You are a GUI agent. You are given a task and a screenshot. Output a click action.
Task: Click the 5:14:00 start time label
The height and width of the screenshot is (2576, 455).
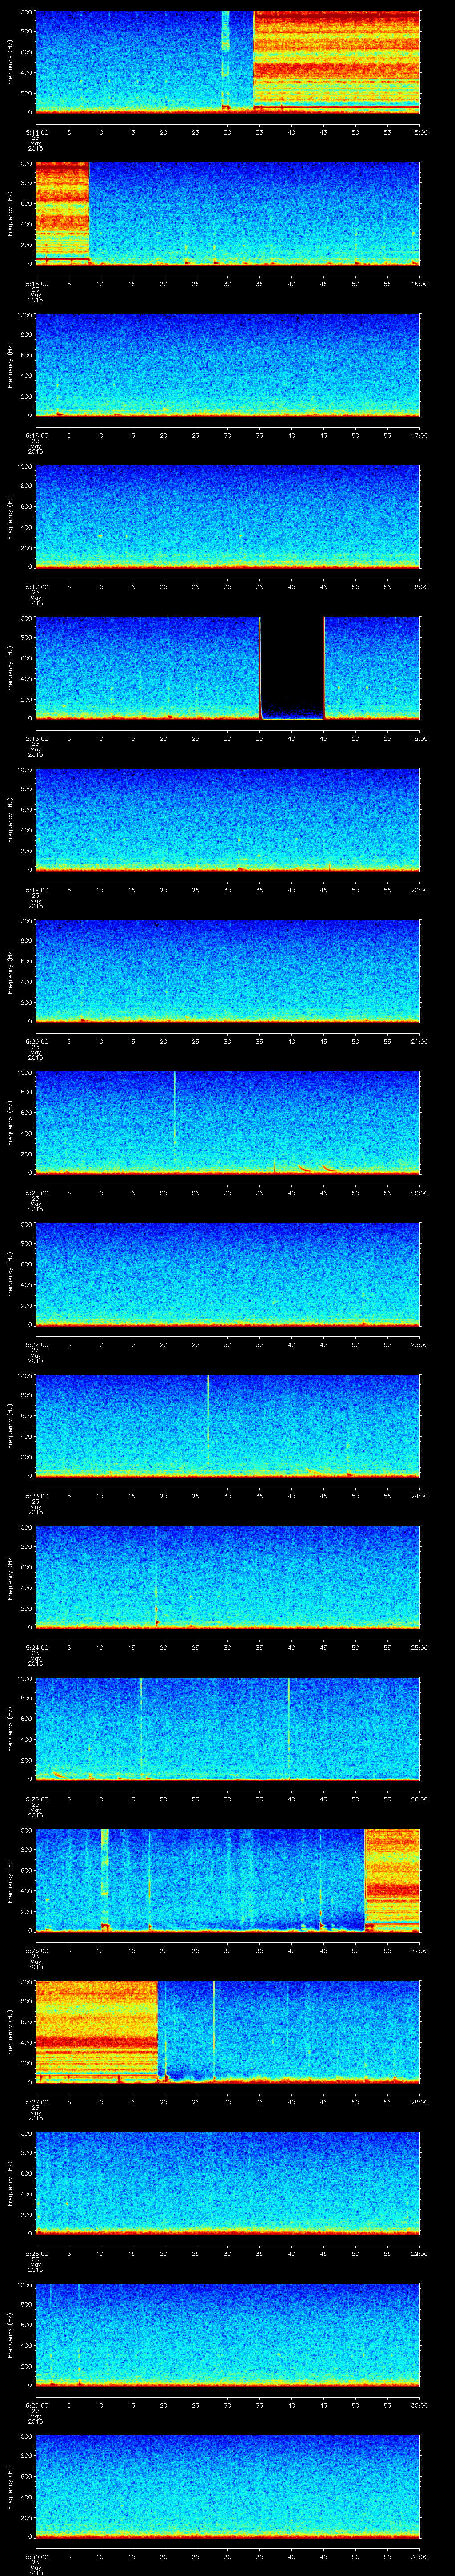coord(36,132)
